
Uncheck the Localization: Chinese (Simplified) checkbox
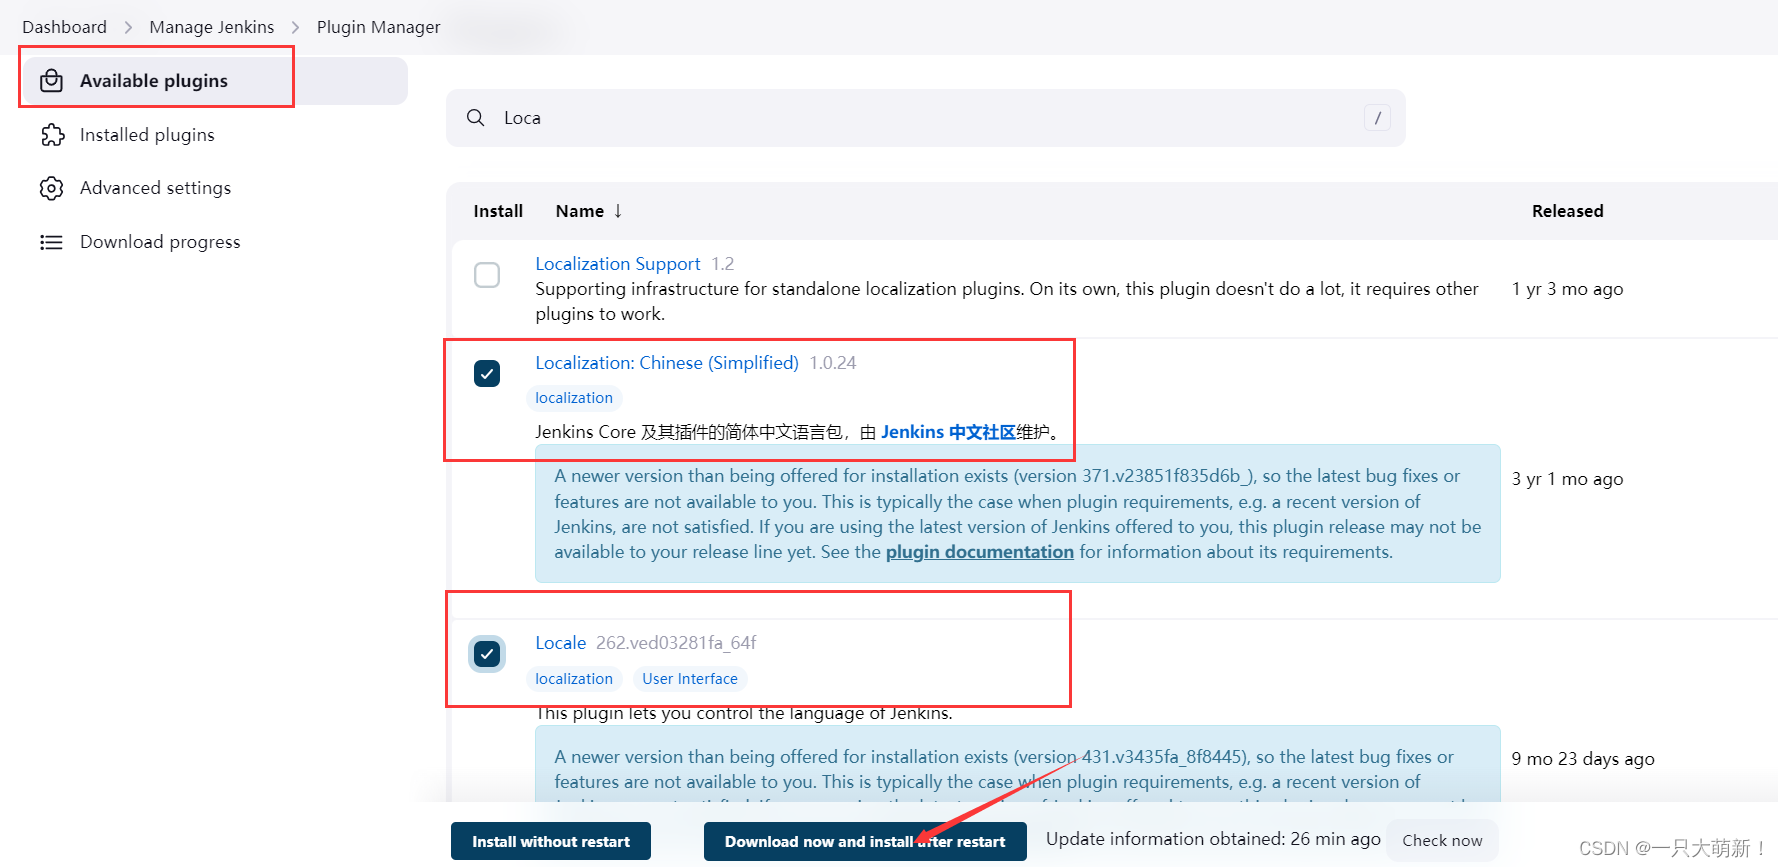tap(487, 374)
